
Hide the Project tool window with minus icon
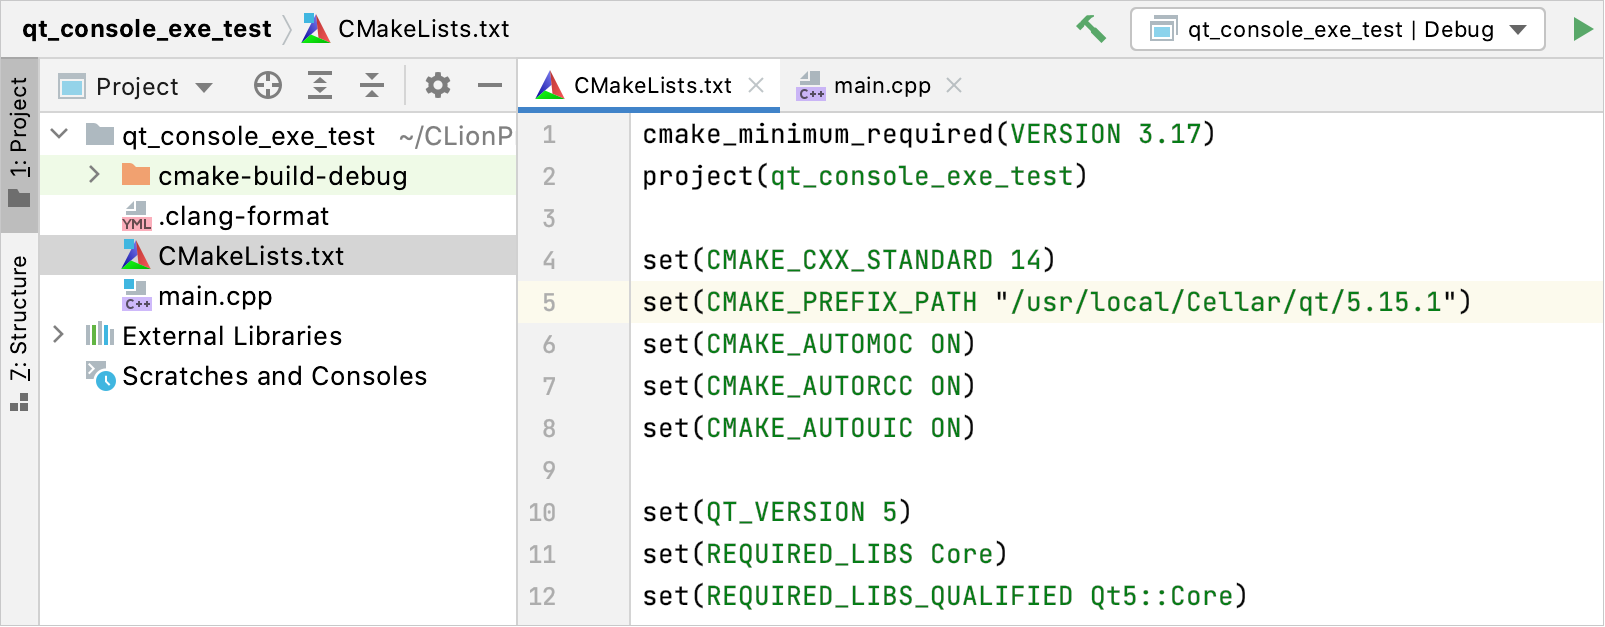click(490, 86)
